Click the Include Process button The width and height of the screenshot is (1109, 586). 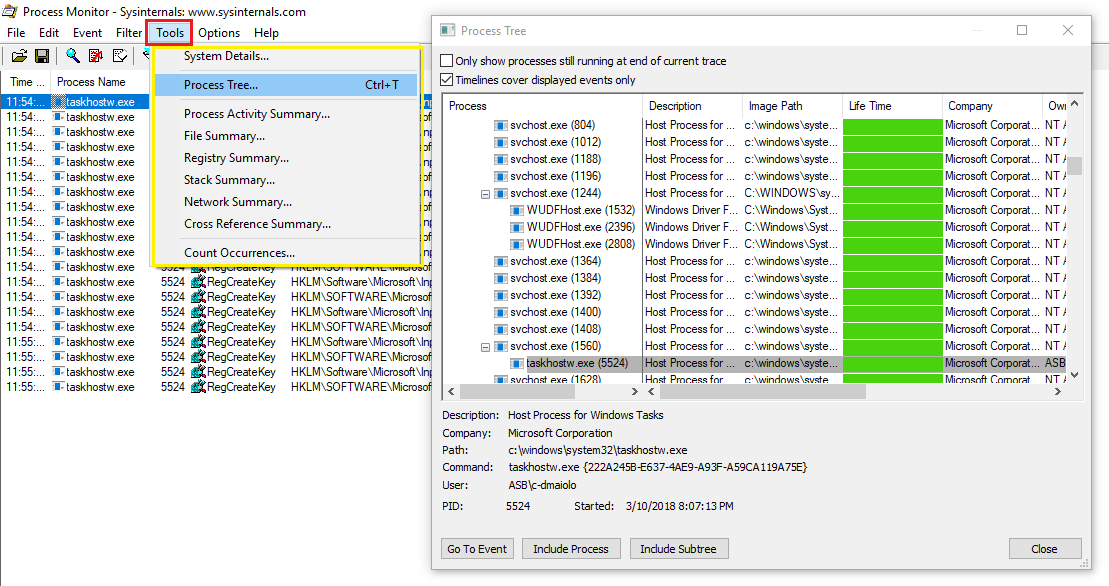point(571,549)
